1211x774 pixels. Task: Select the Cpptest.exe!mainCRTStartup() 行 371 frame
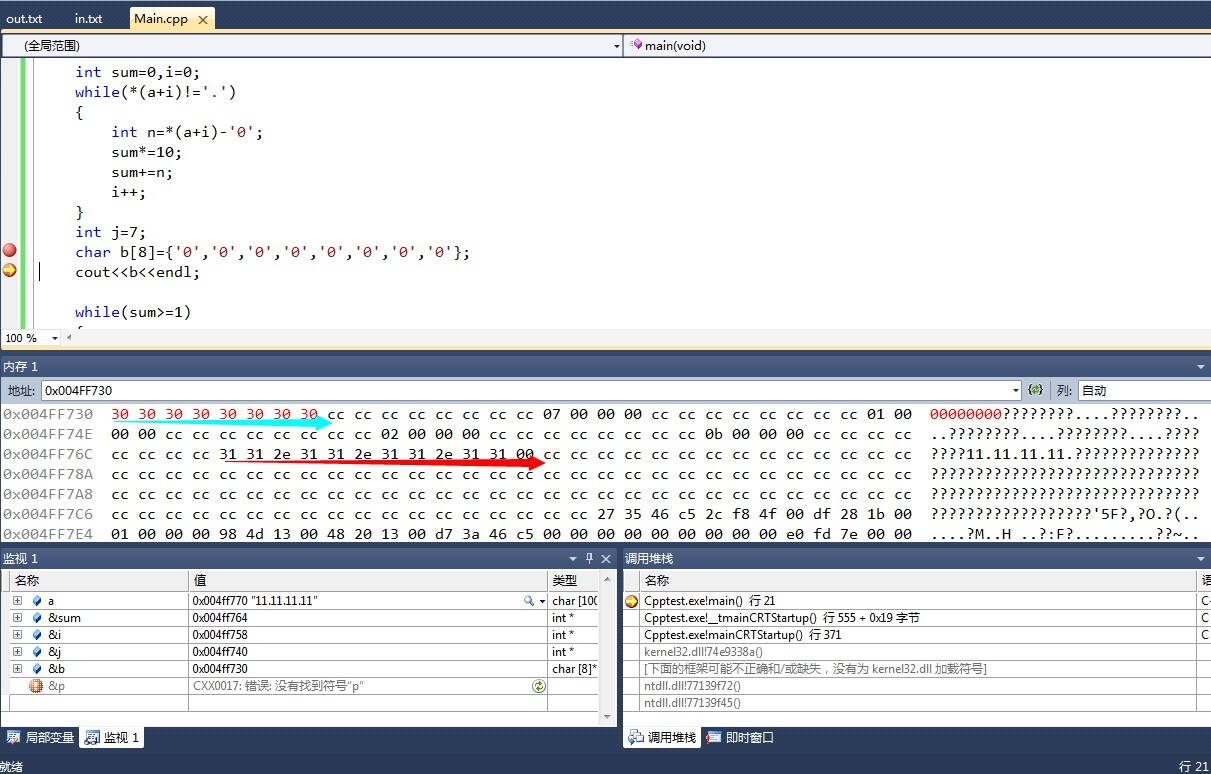click(x=743, y=635)
